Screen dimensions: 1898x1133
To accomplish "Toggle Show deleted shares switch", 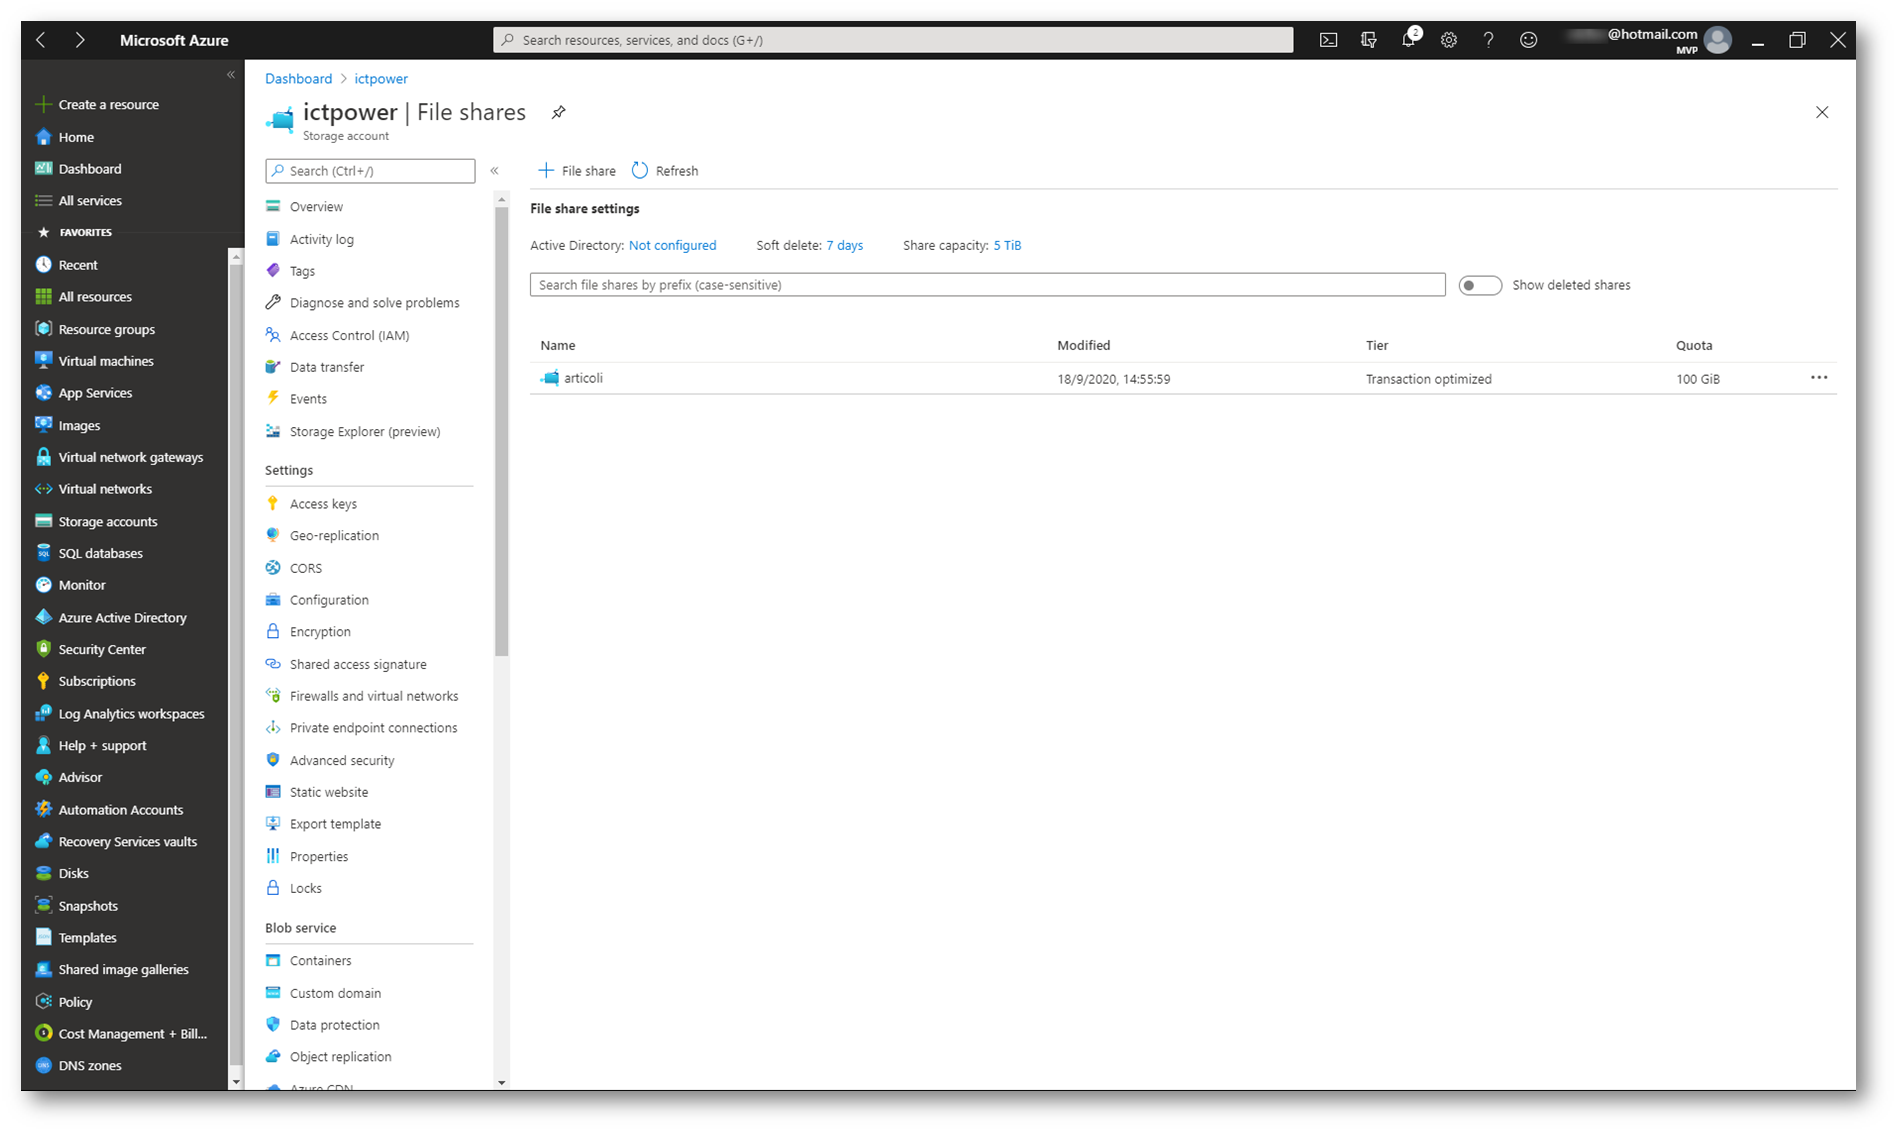I will pyautogui.click(x=1479, y=285).
